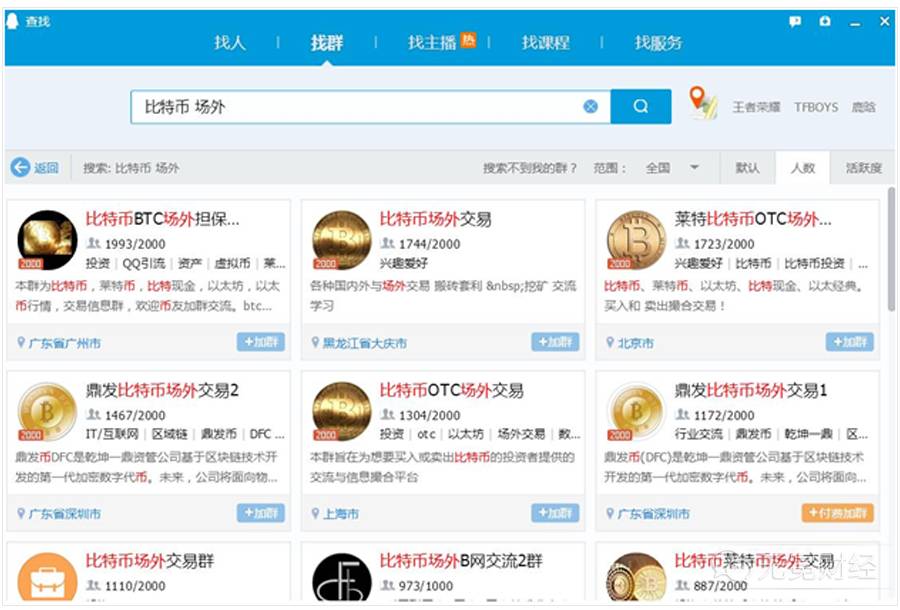Click the vertical scrollbar of results list
900x610 pixels.
coord(891,250)
